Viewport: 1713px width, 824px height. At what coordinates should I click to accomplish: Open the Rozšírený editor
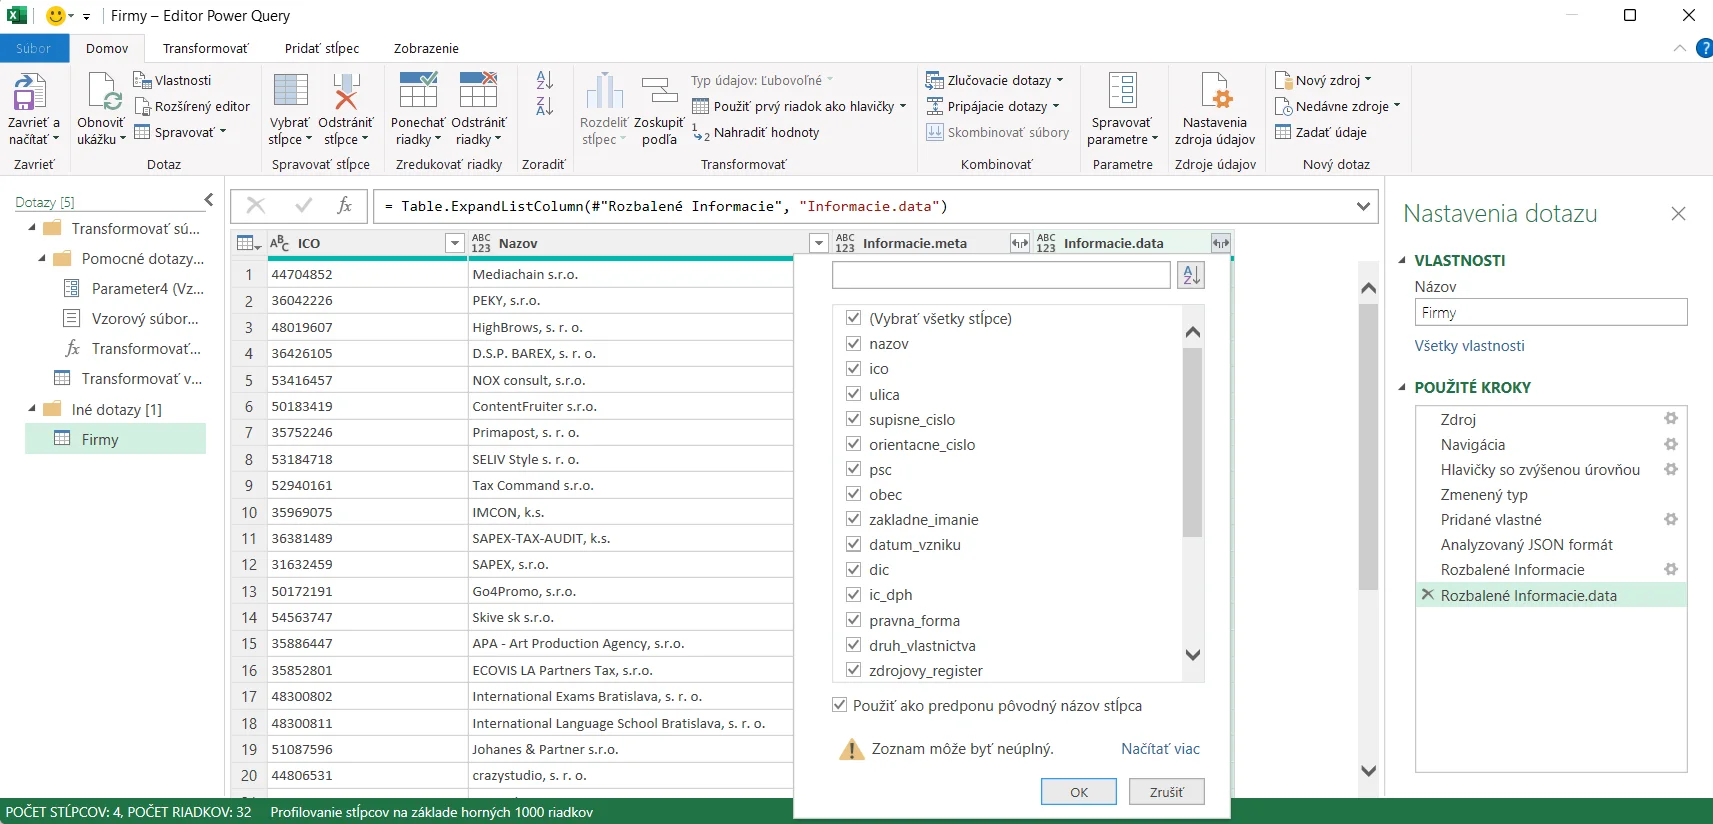(x=192, y=106)
